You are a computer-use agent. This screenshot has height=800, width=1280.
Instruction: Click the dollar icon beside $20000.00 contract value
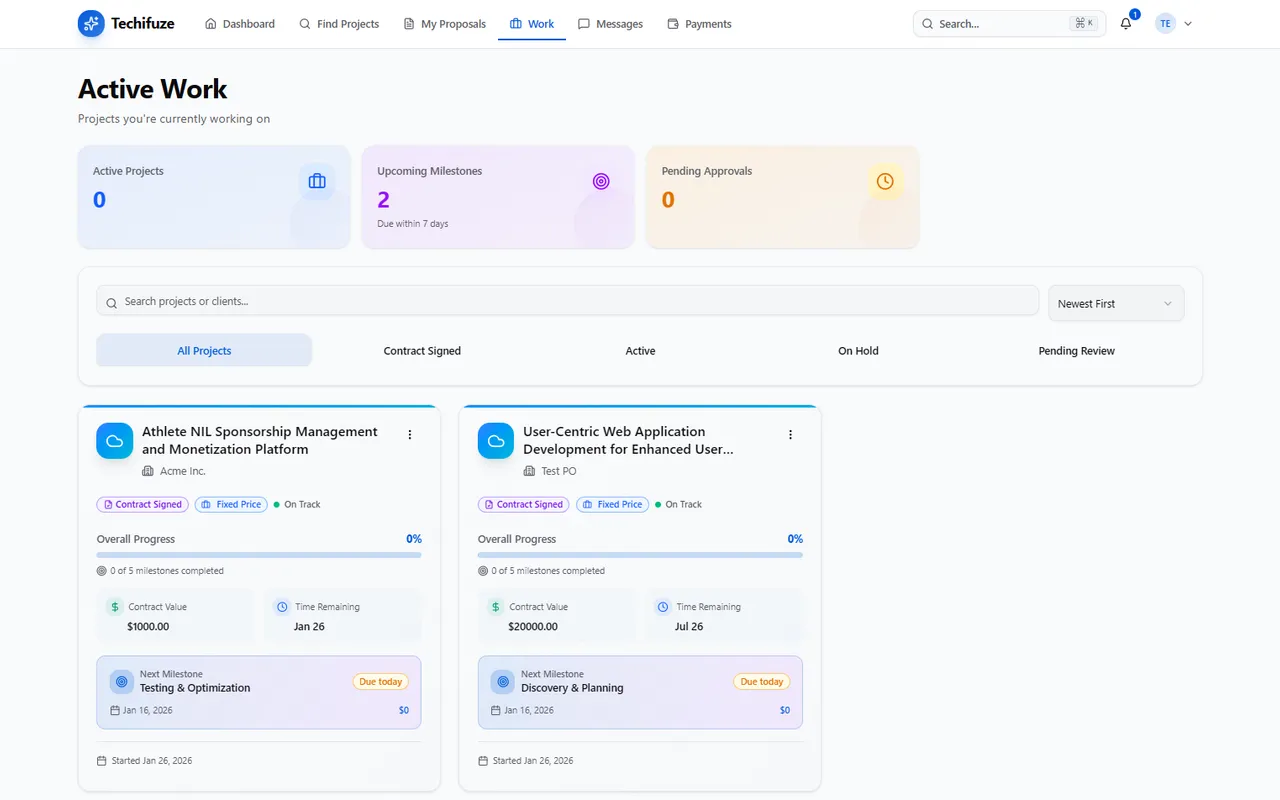pyautogui.click(x=496, y=607)
